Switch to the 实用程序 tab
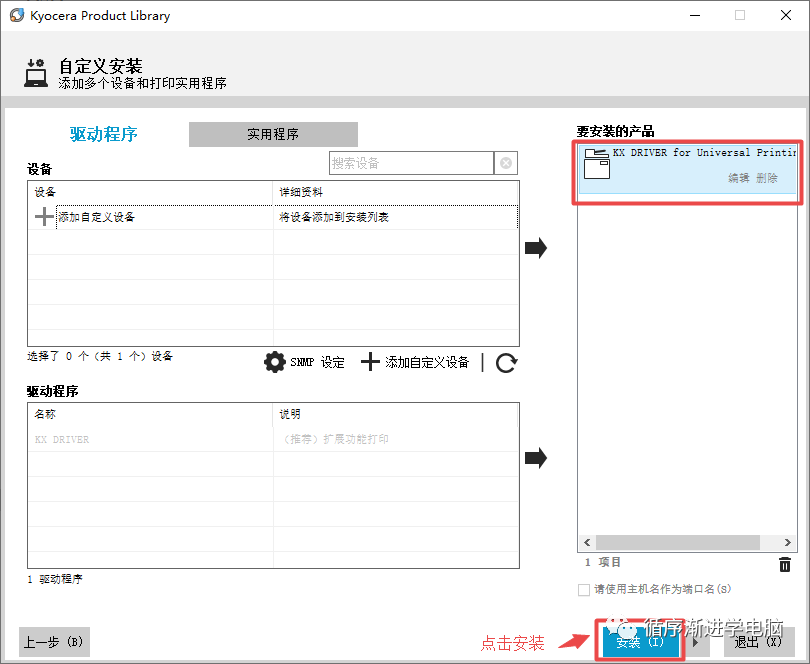Viewport: 810px width, 664px height. 273,134
